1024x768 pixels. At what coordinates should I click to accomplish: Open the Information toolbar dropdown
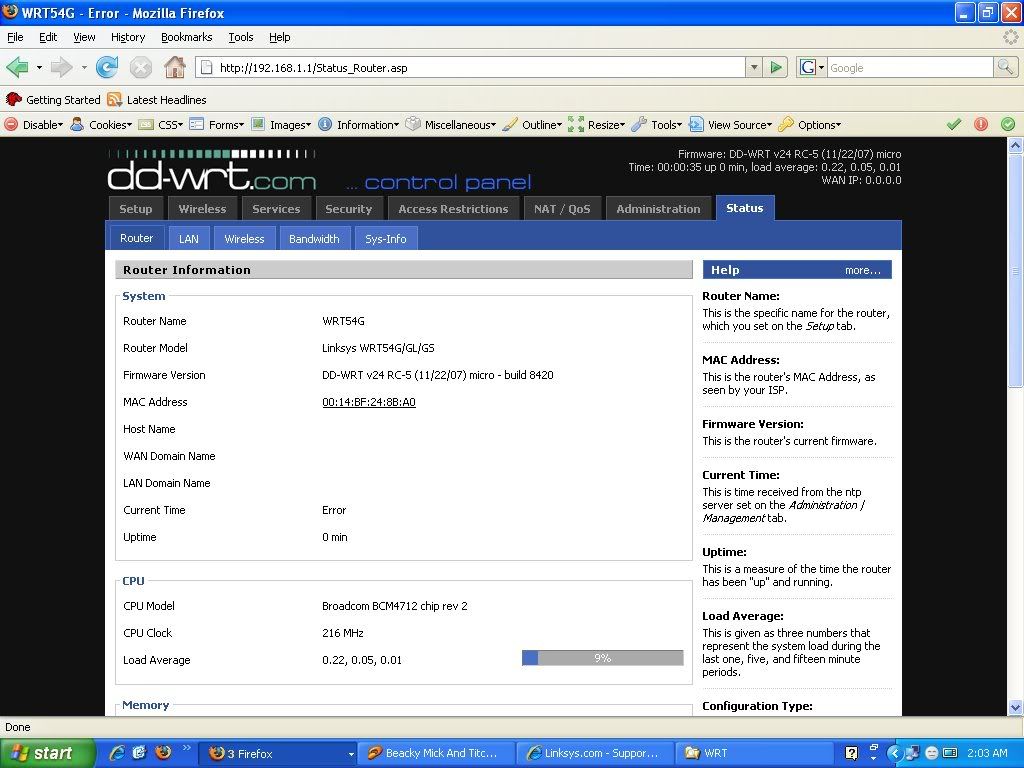pos(359,125)
